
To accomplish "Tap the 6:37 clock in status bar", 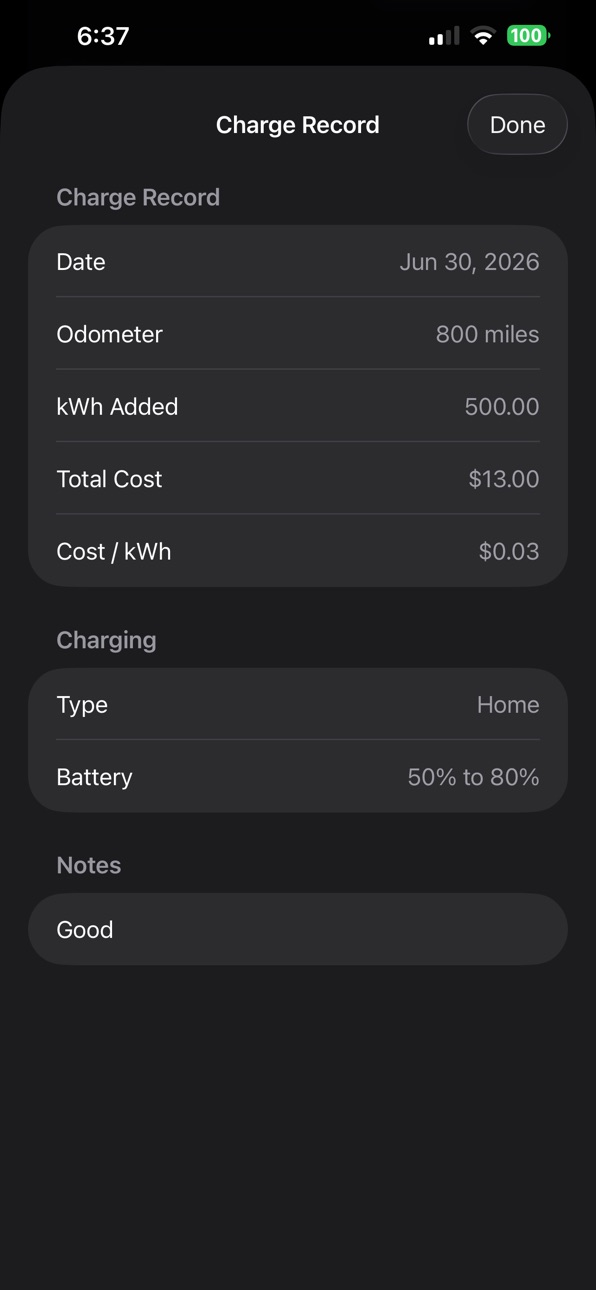I will tap(103, 36).
